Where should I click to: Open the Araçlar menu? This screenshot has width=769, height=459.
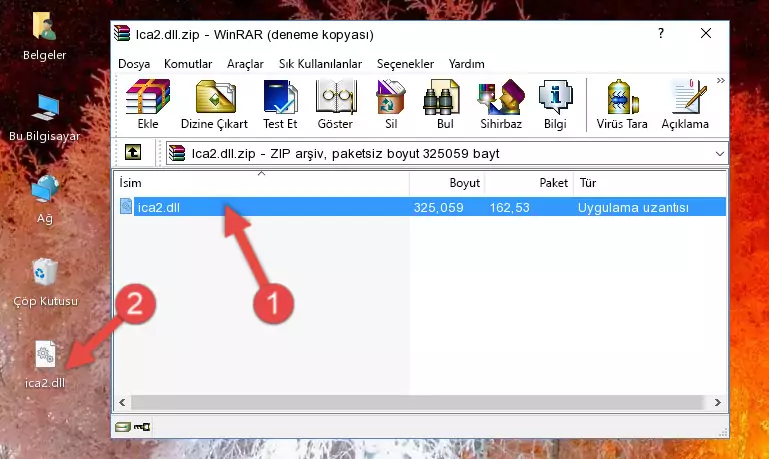(x=245, y=64)
